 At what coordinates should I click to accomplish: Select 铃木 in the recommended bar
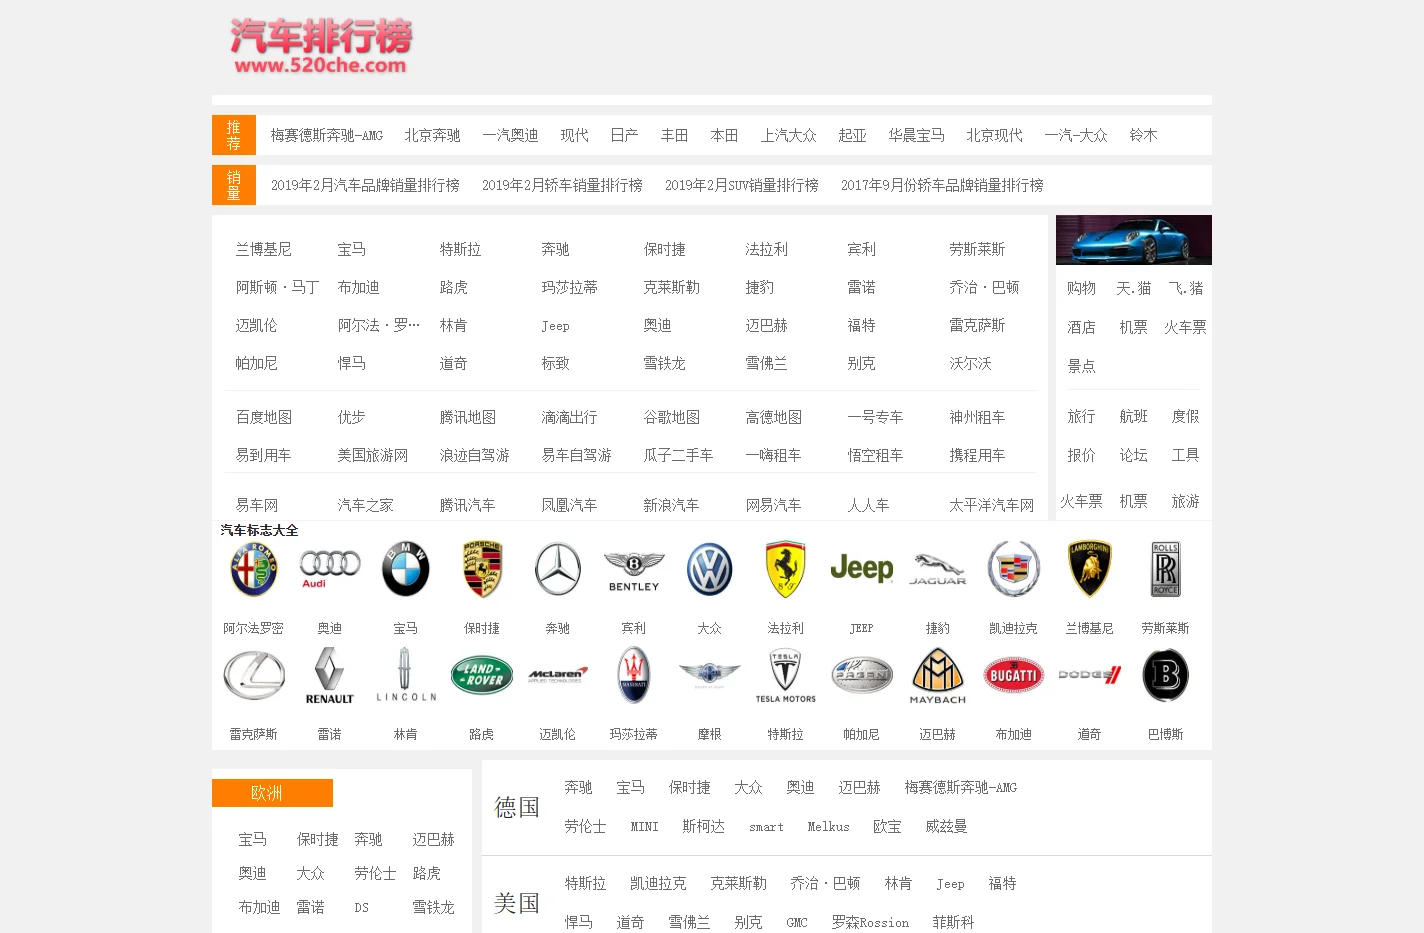[x=1143, y=135]
